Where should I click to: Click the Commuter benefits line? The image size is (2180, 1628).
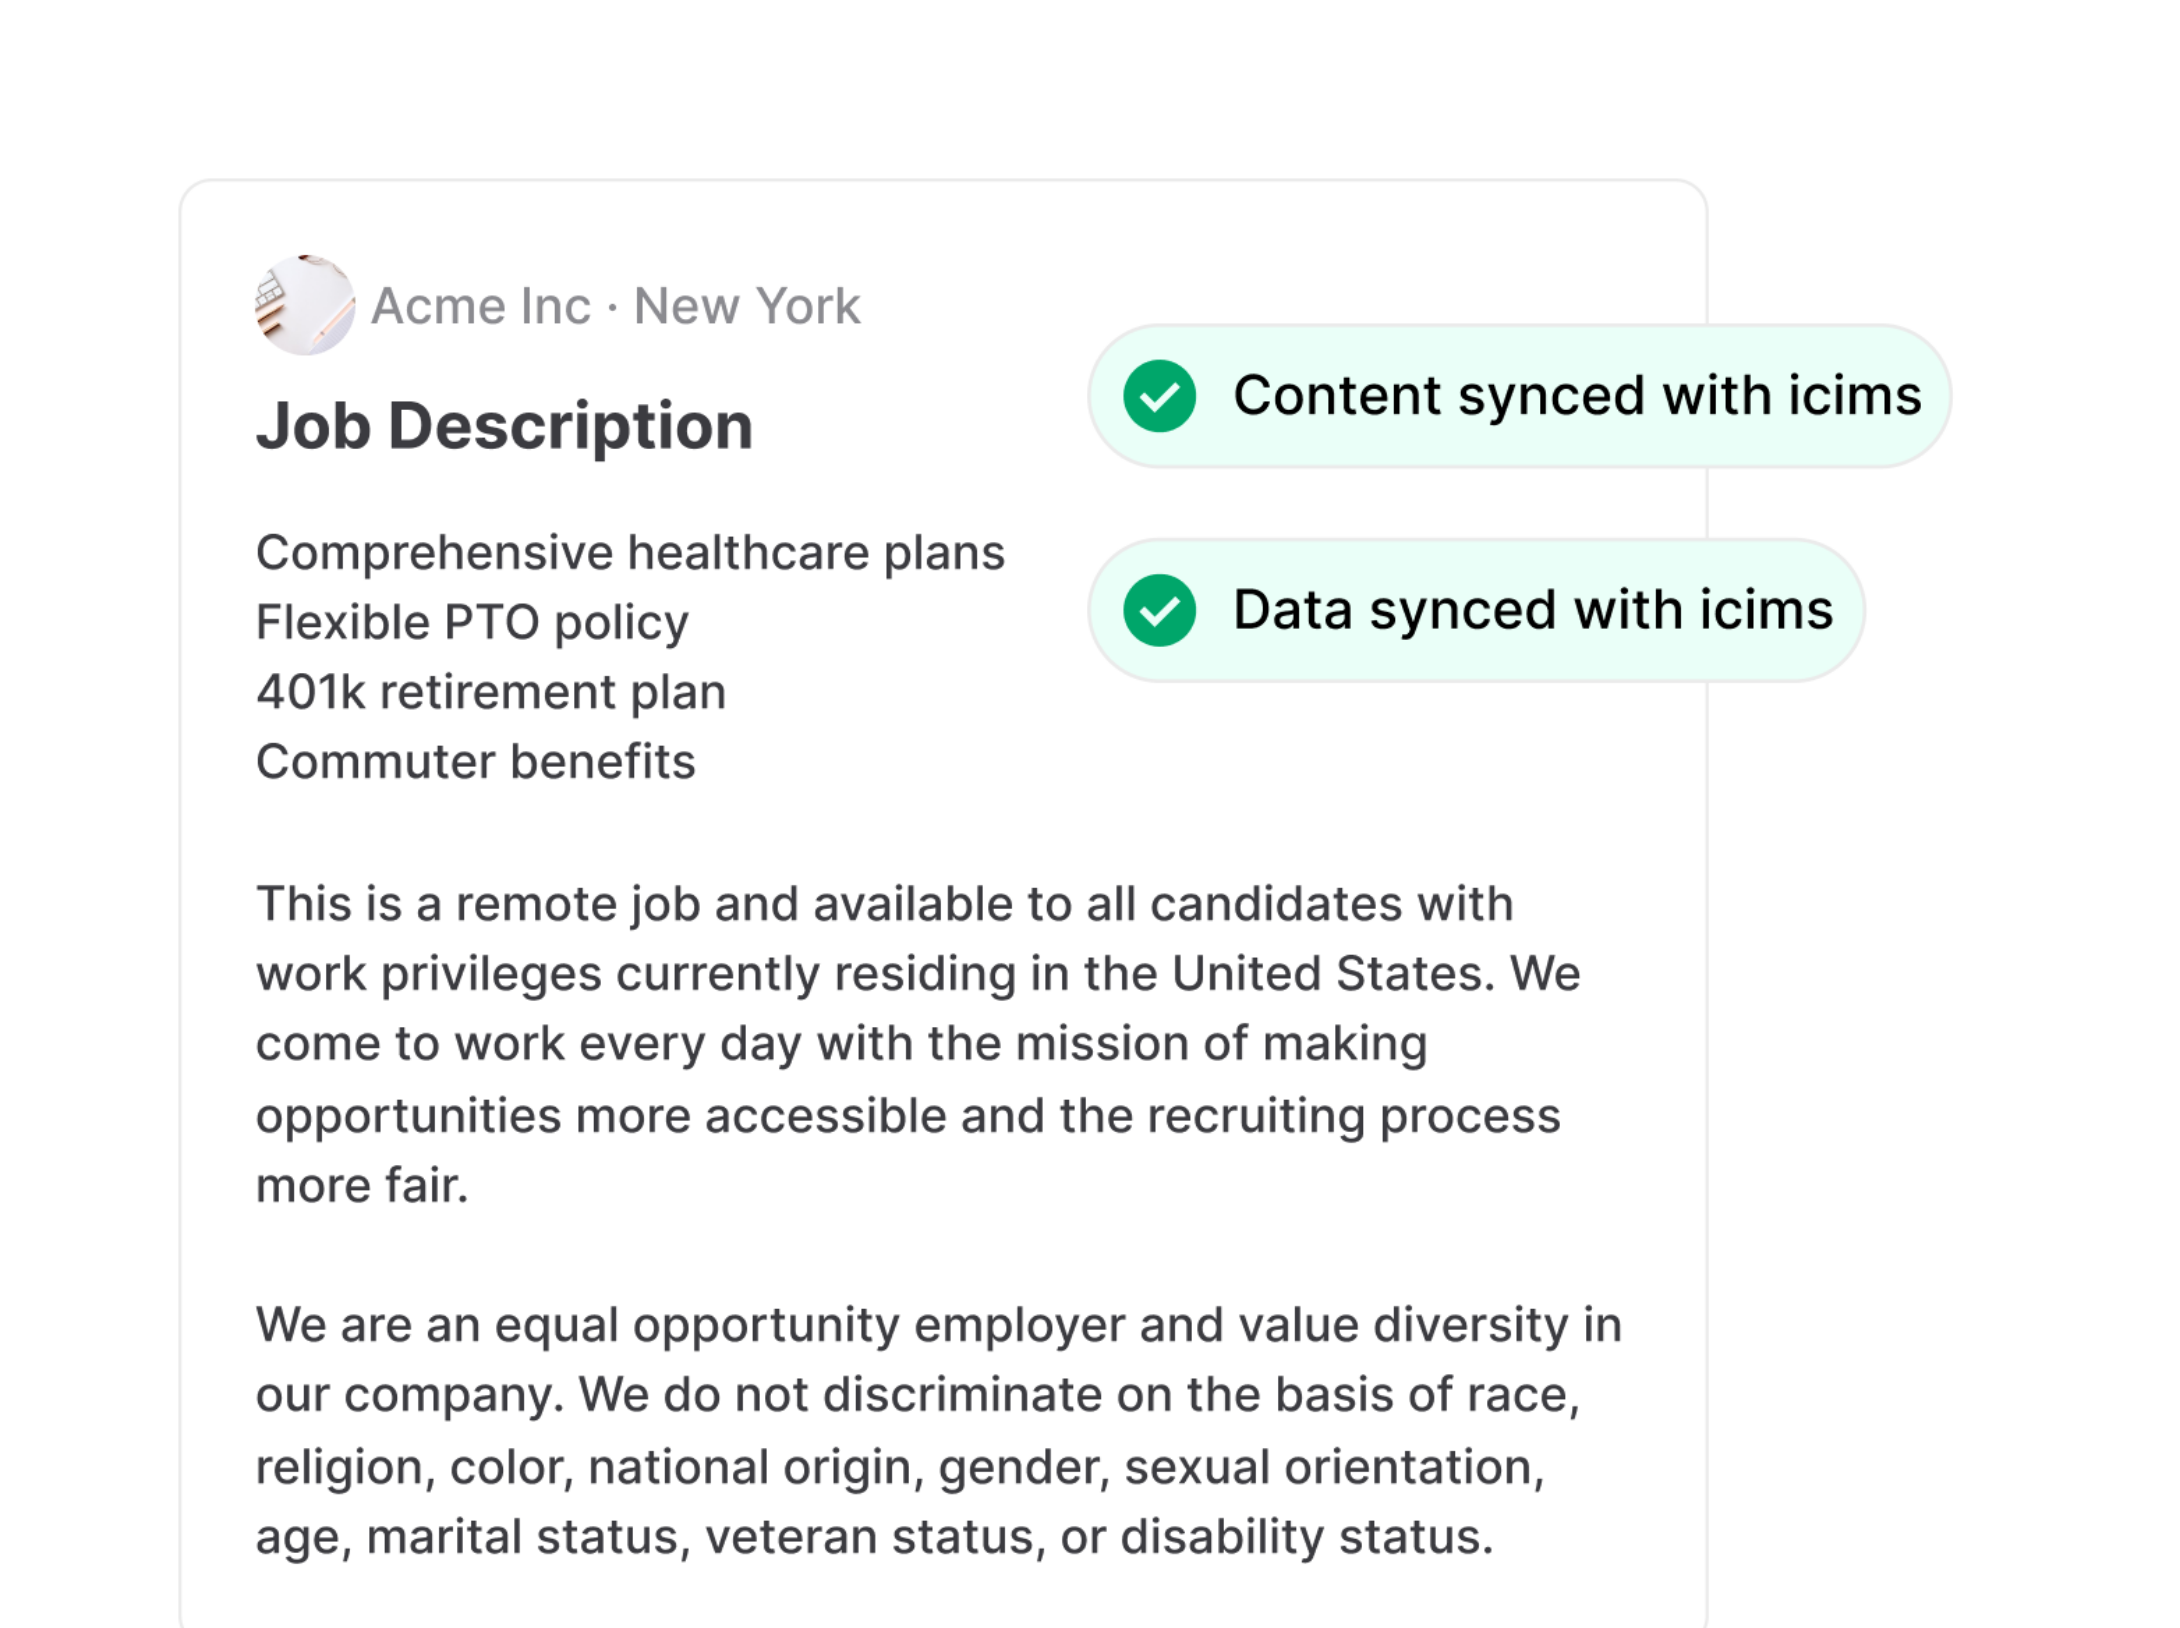(x=475, y=762)
